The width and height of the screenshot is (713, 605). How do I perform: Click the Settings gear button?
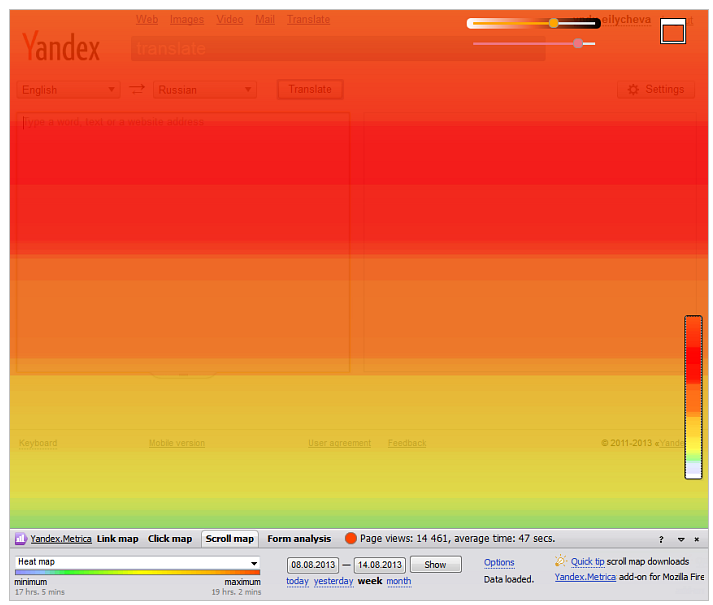click(656, 90)
